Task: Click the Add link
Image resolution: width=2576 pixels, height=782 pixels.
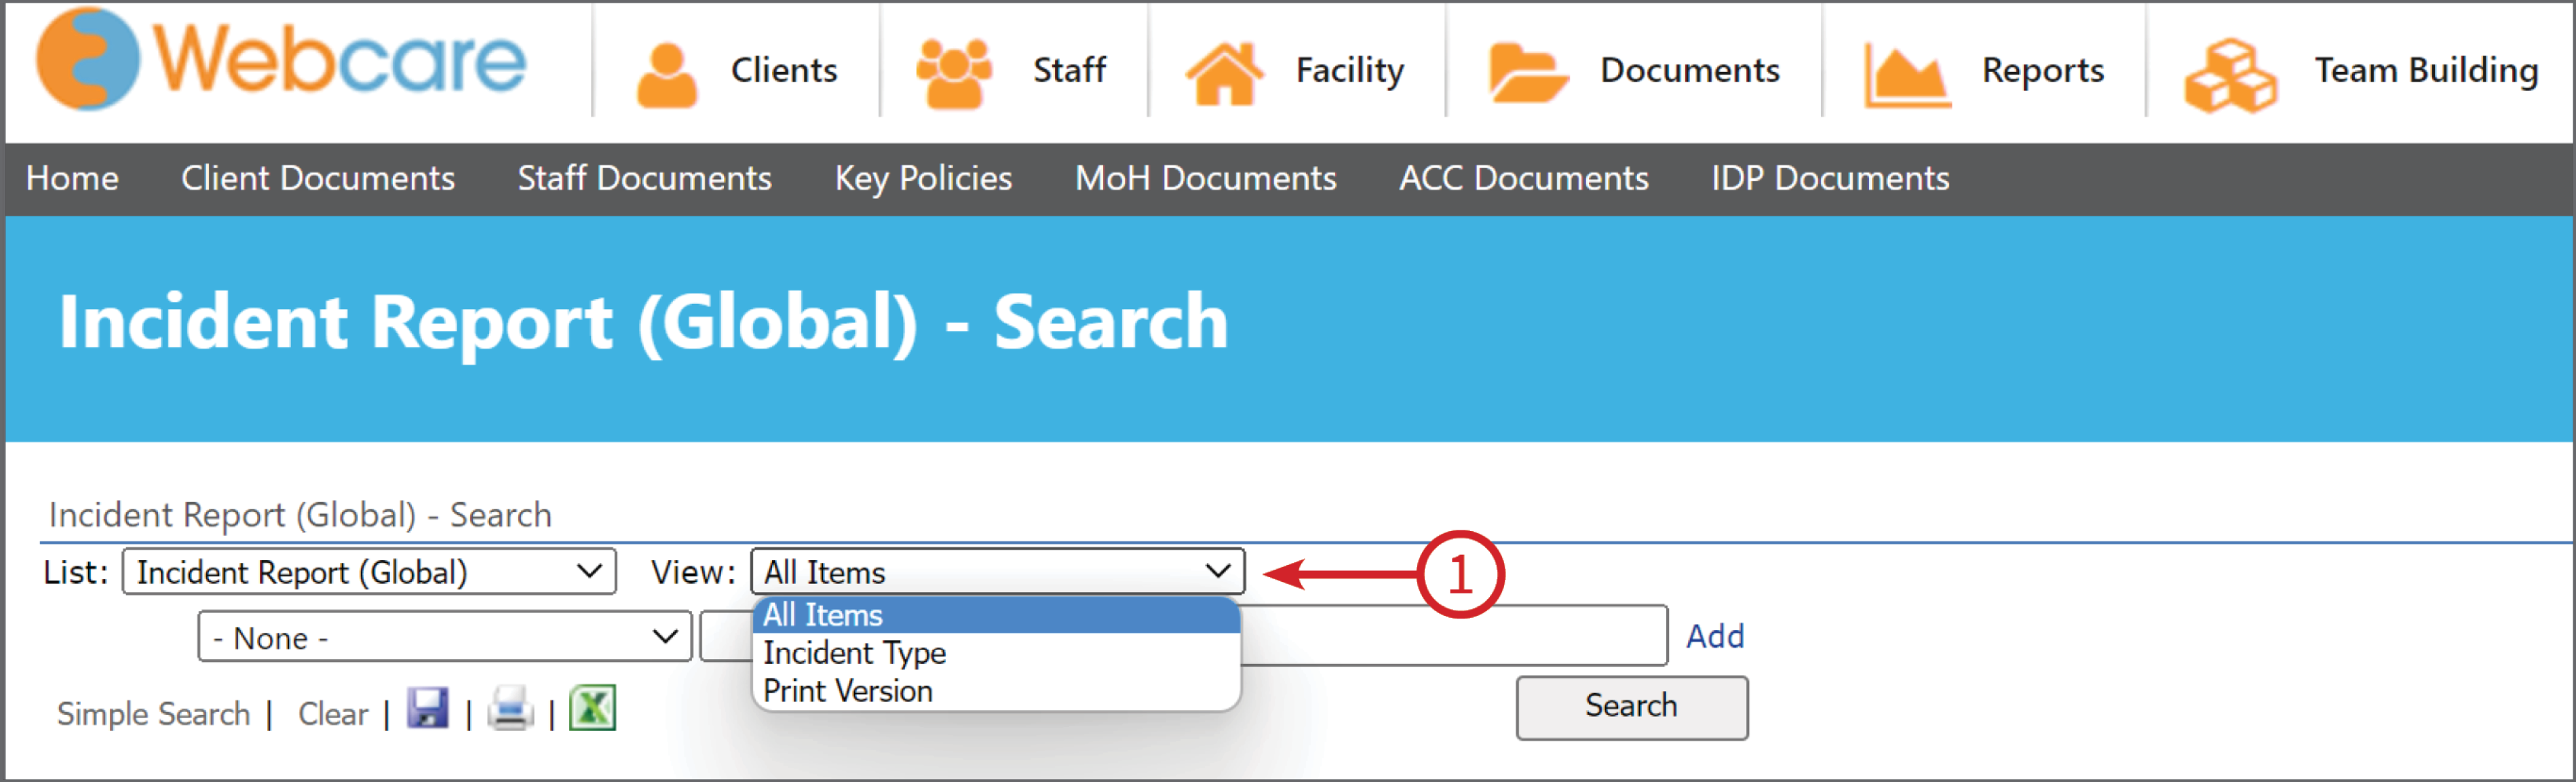Action: tap(1715, 636)
